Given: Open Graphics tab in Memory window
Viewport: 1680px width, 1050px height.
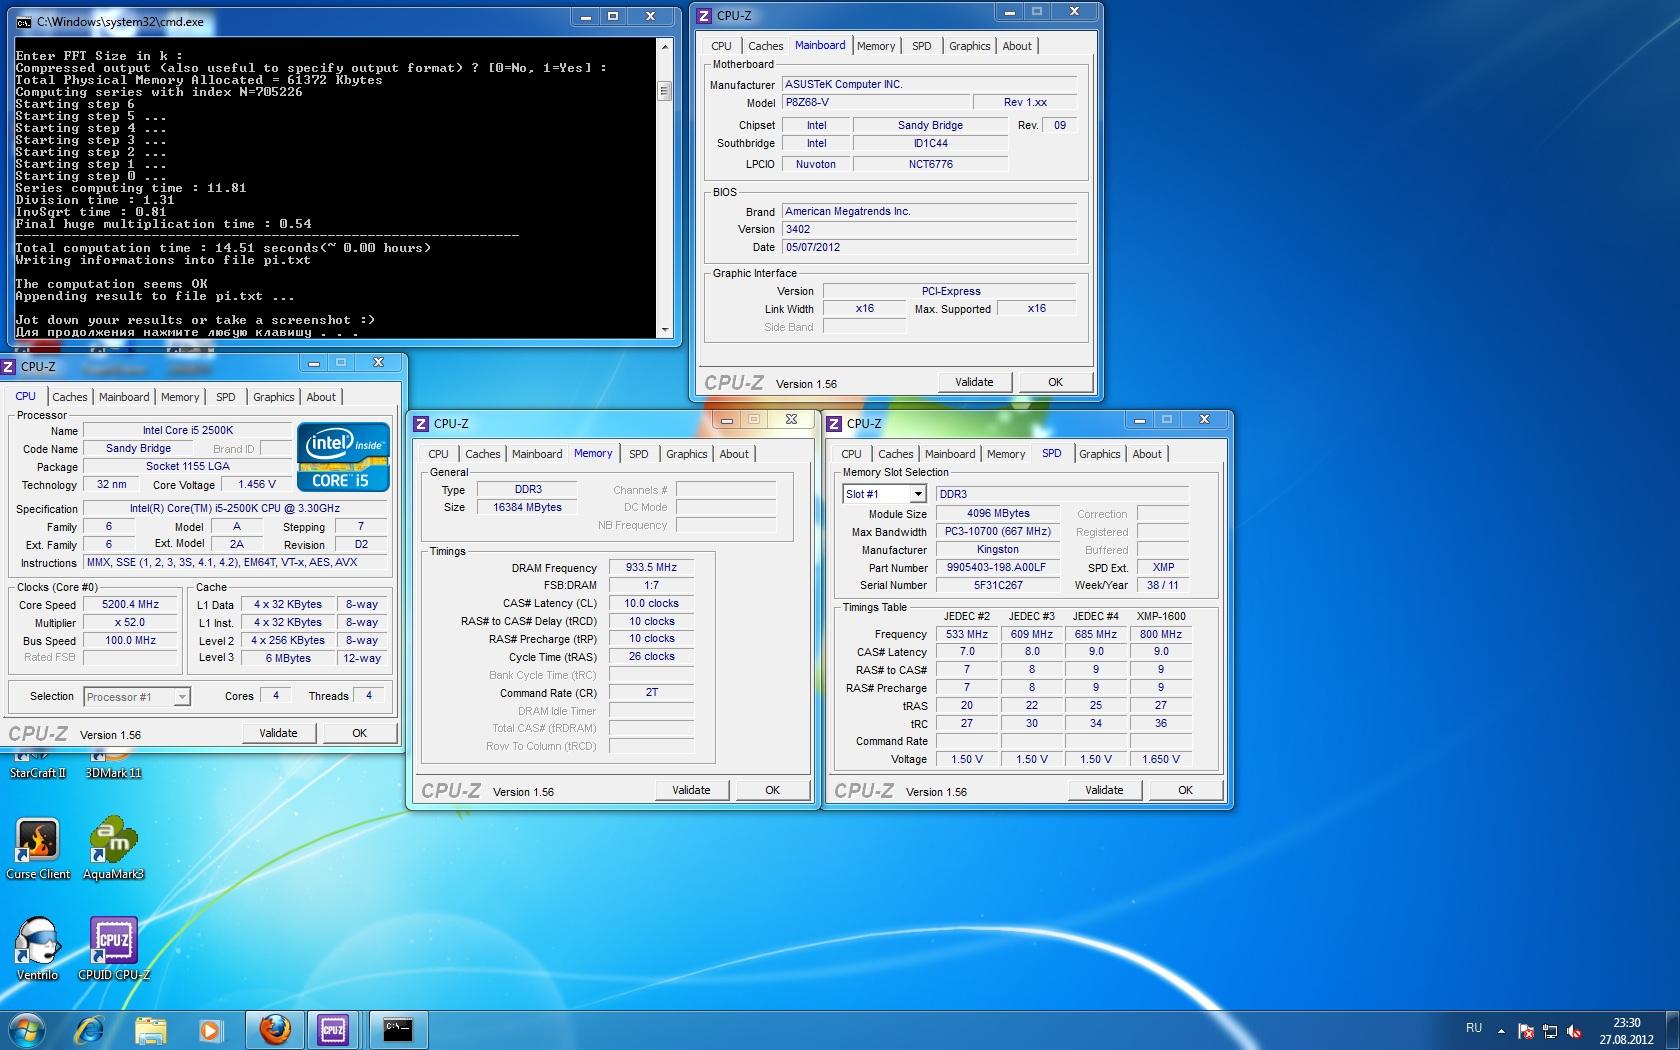Looking at the screenshot, I should pyautogui.click(x=686, y=454).
